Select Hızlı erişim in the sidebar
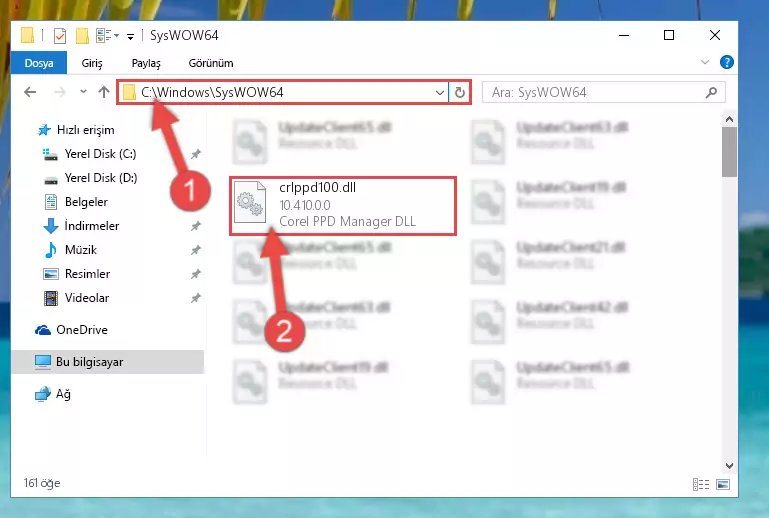The height and width of the screenshot is (518, 769). (x=85, y=130)
